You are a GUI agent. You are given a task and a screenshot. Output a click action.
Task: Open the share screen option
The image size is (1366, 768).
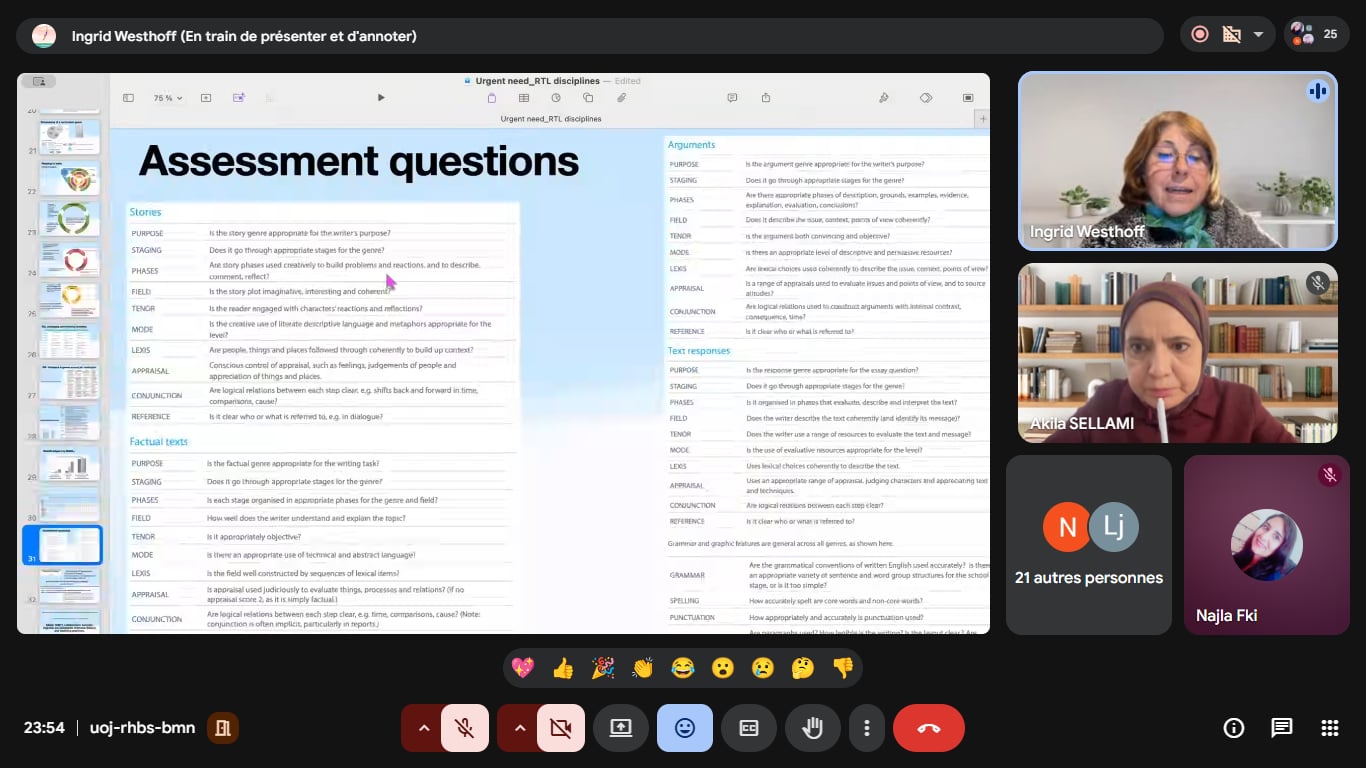click(x=621, y=728)
